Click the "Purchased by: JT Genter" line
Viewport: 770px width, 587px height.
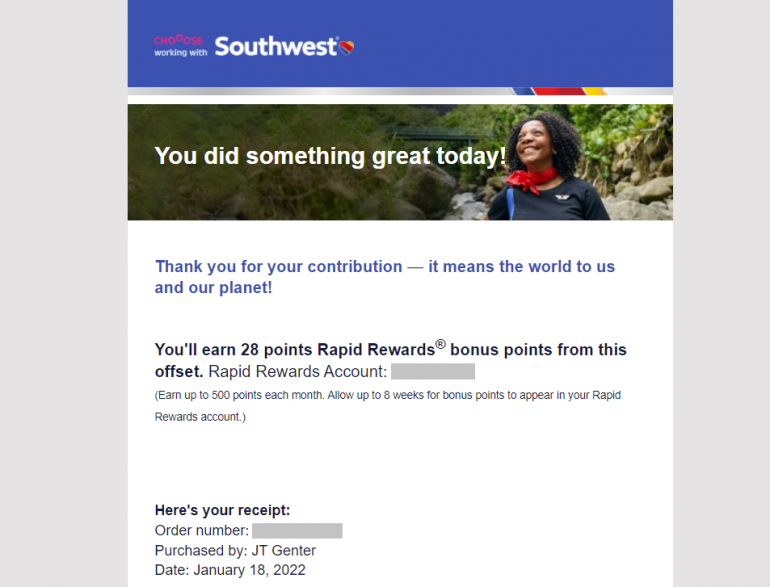235,550
